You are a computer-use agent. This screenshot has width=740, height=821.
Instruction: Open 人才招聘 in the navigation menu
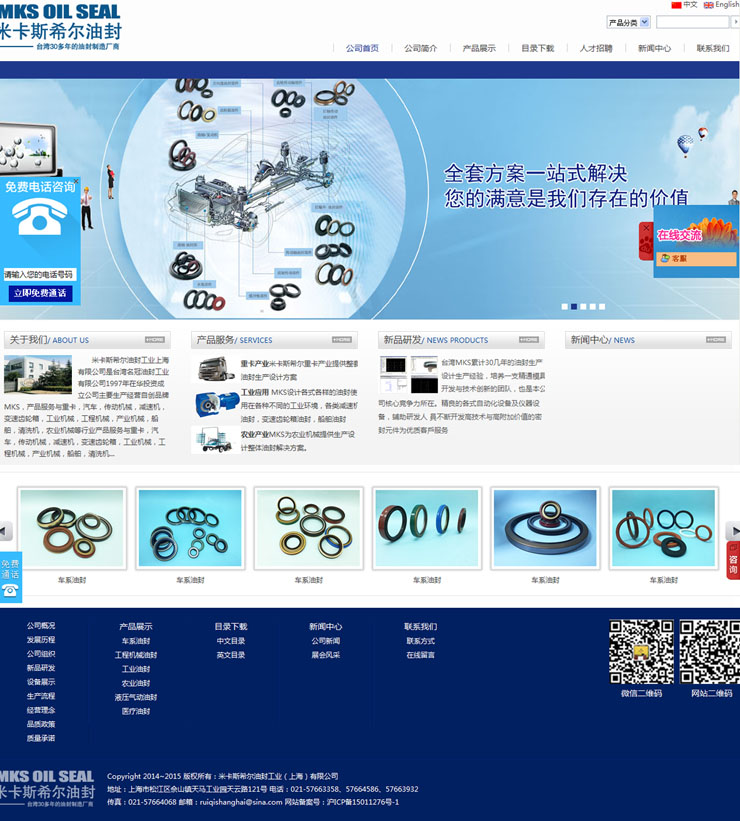[596, 48]
